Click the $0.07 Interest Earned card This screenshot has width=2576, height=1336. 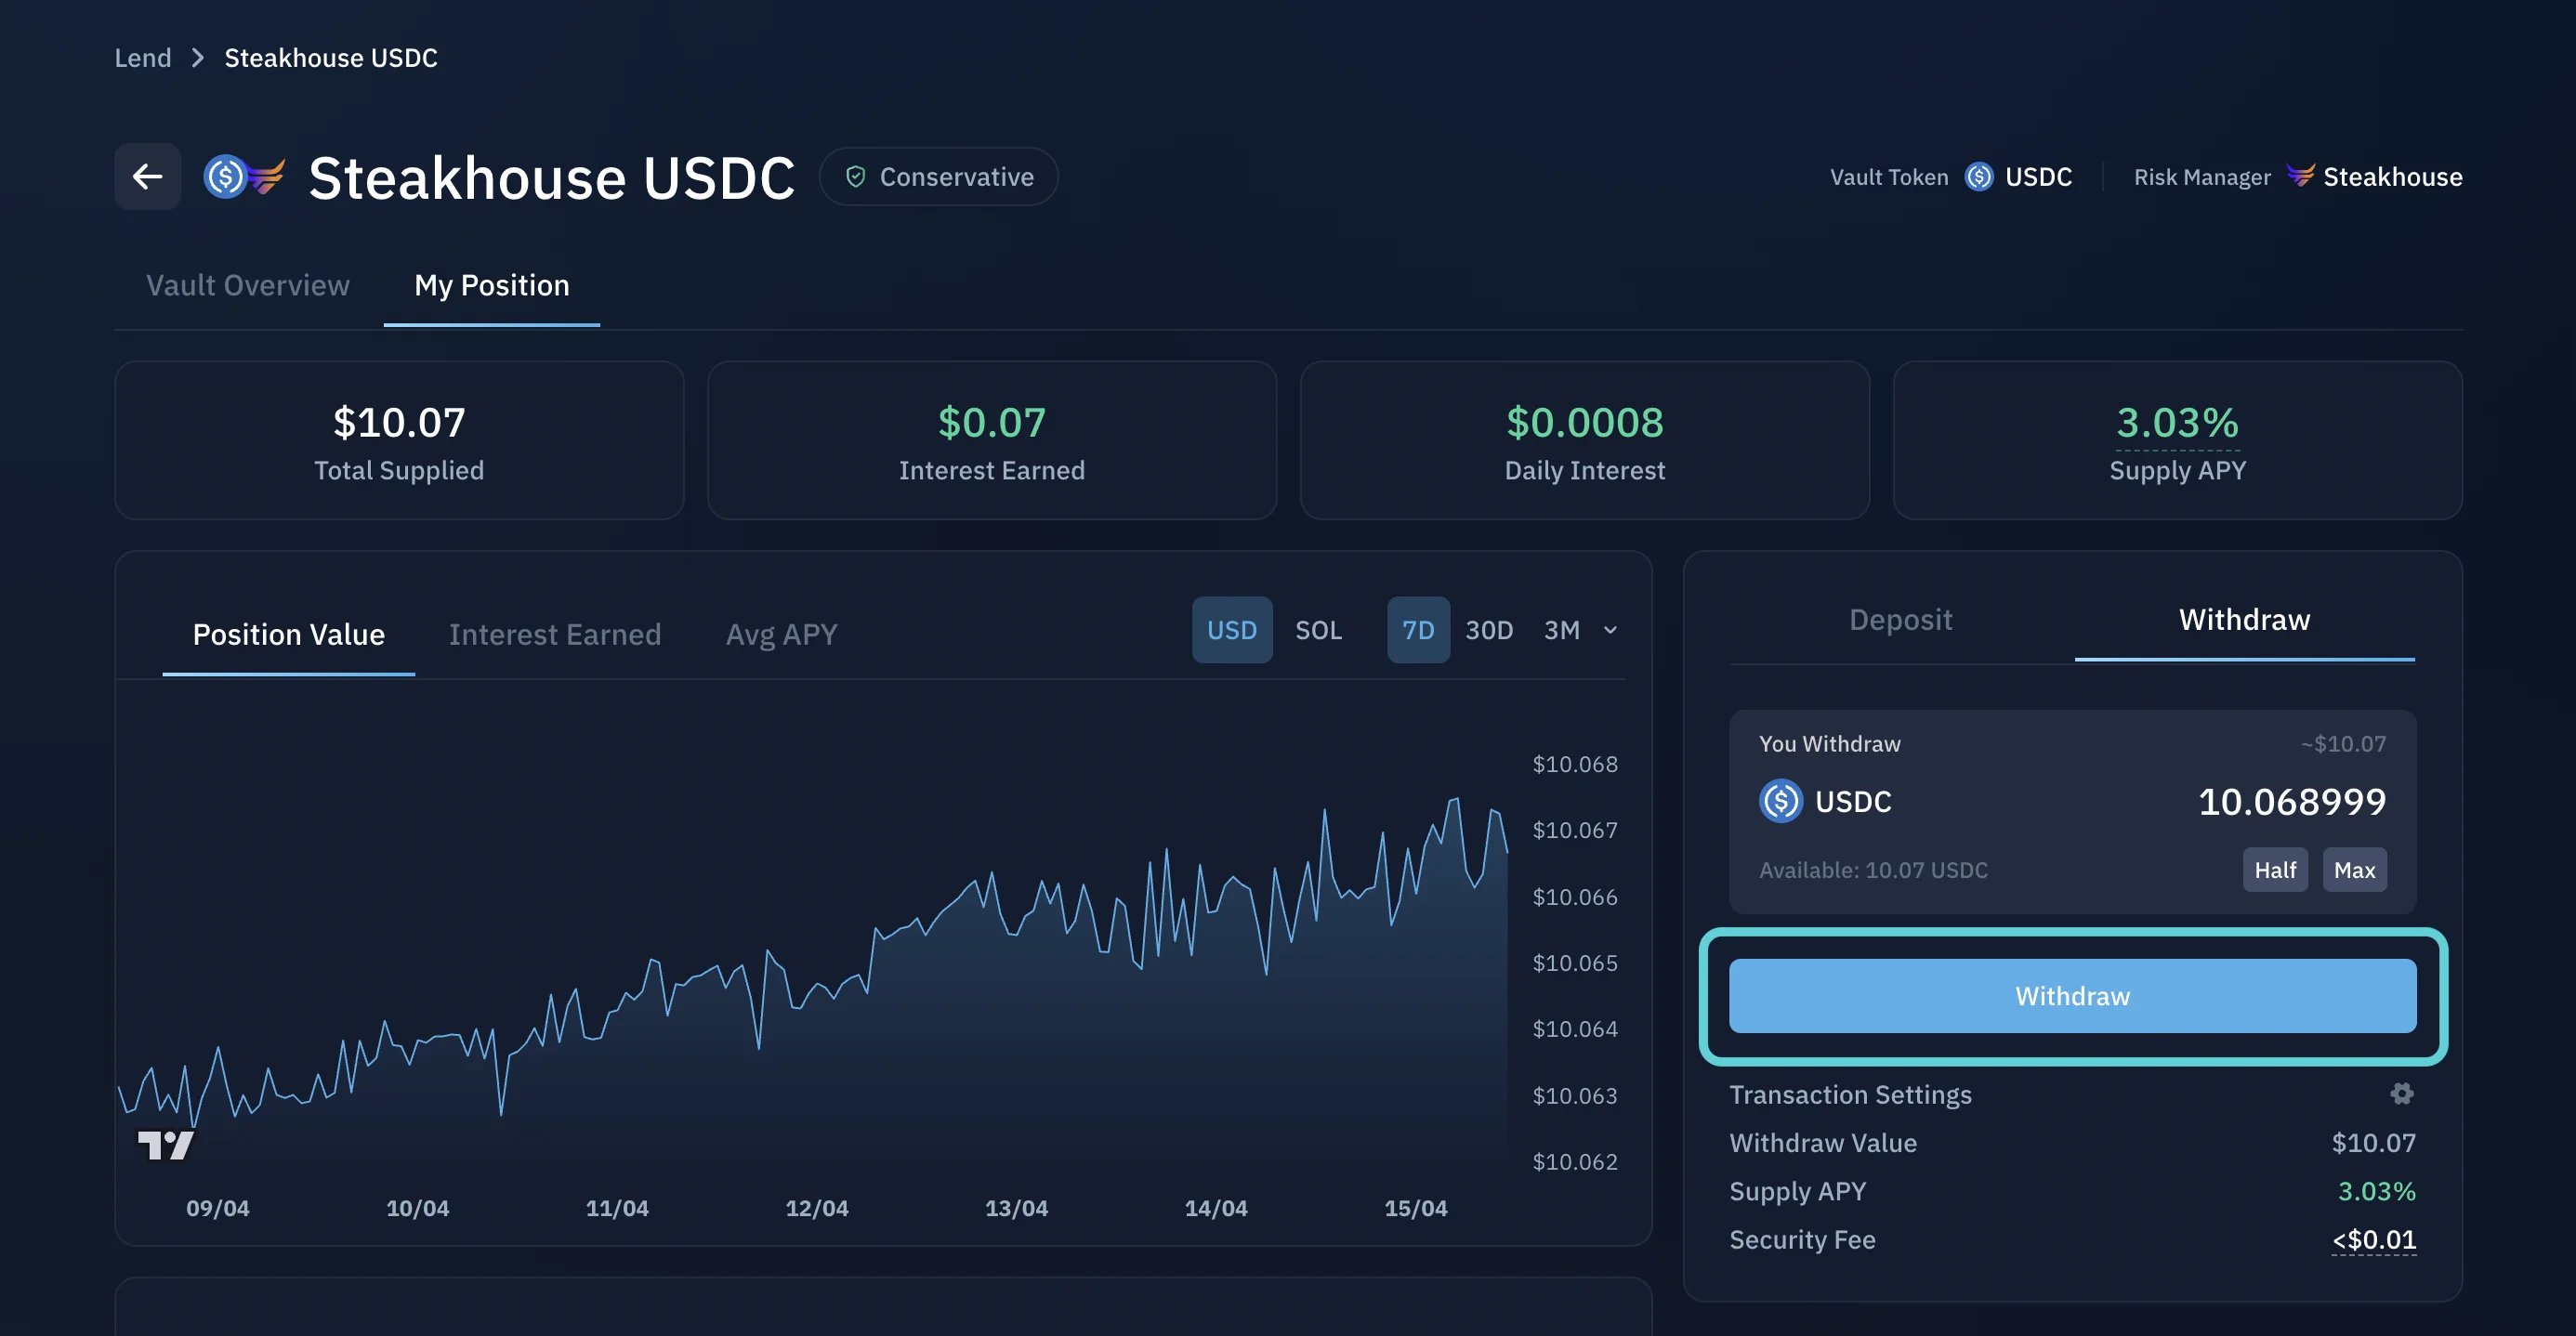(991, 440)
